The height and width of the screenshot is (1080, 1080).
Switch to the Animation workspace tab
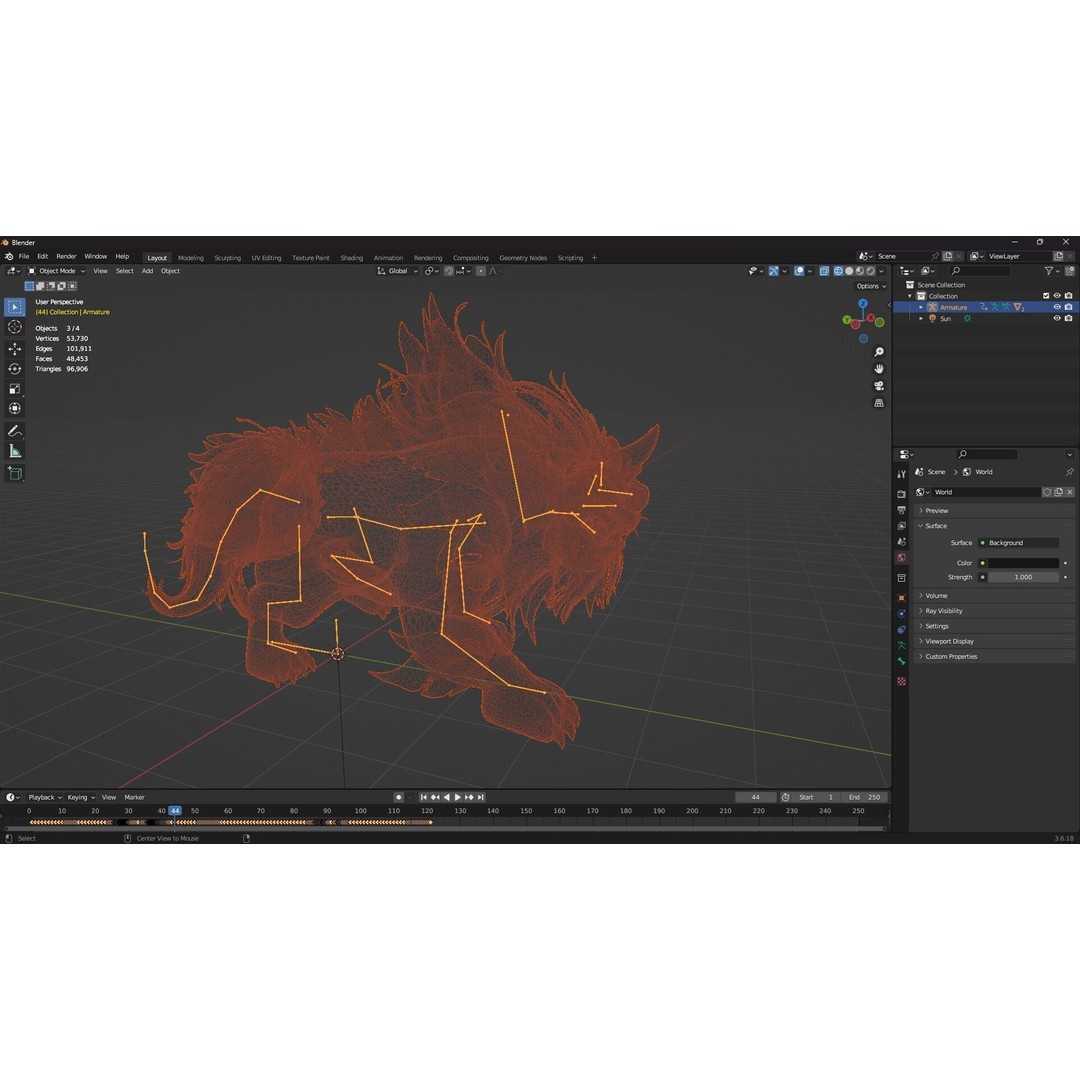point(388,258)
